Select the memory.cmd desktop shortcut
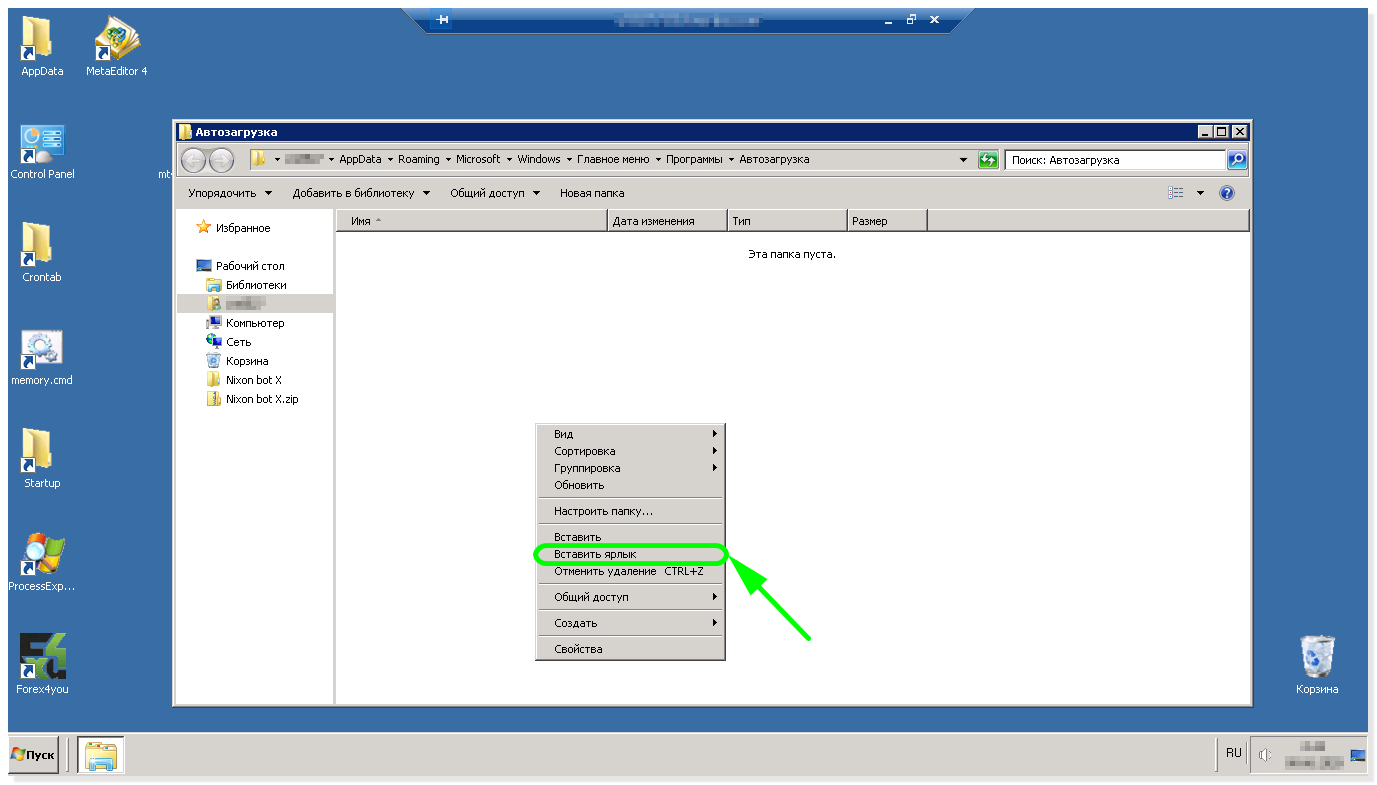This screenshot has height=785, width=1377. (42, 357)
